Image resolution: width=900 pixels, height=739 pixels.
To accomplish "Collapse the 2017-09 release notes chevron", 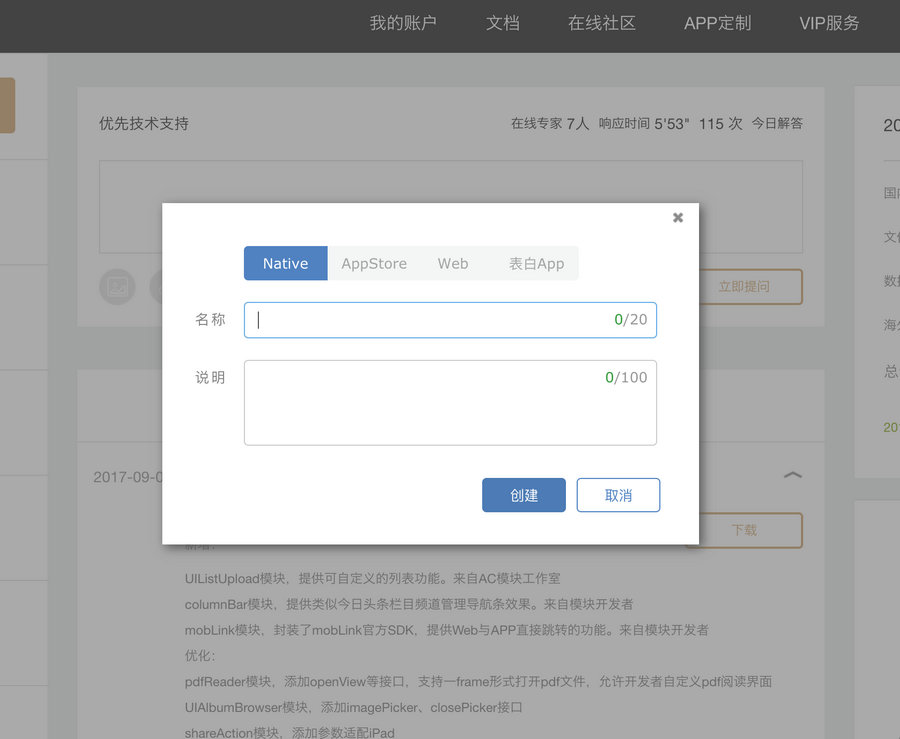I will [793, 475].
